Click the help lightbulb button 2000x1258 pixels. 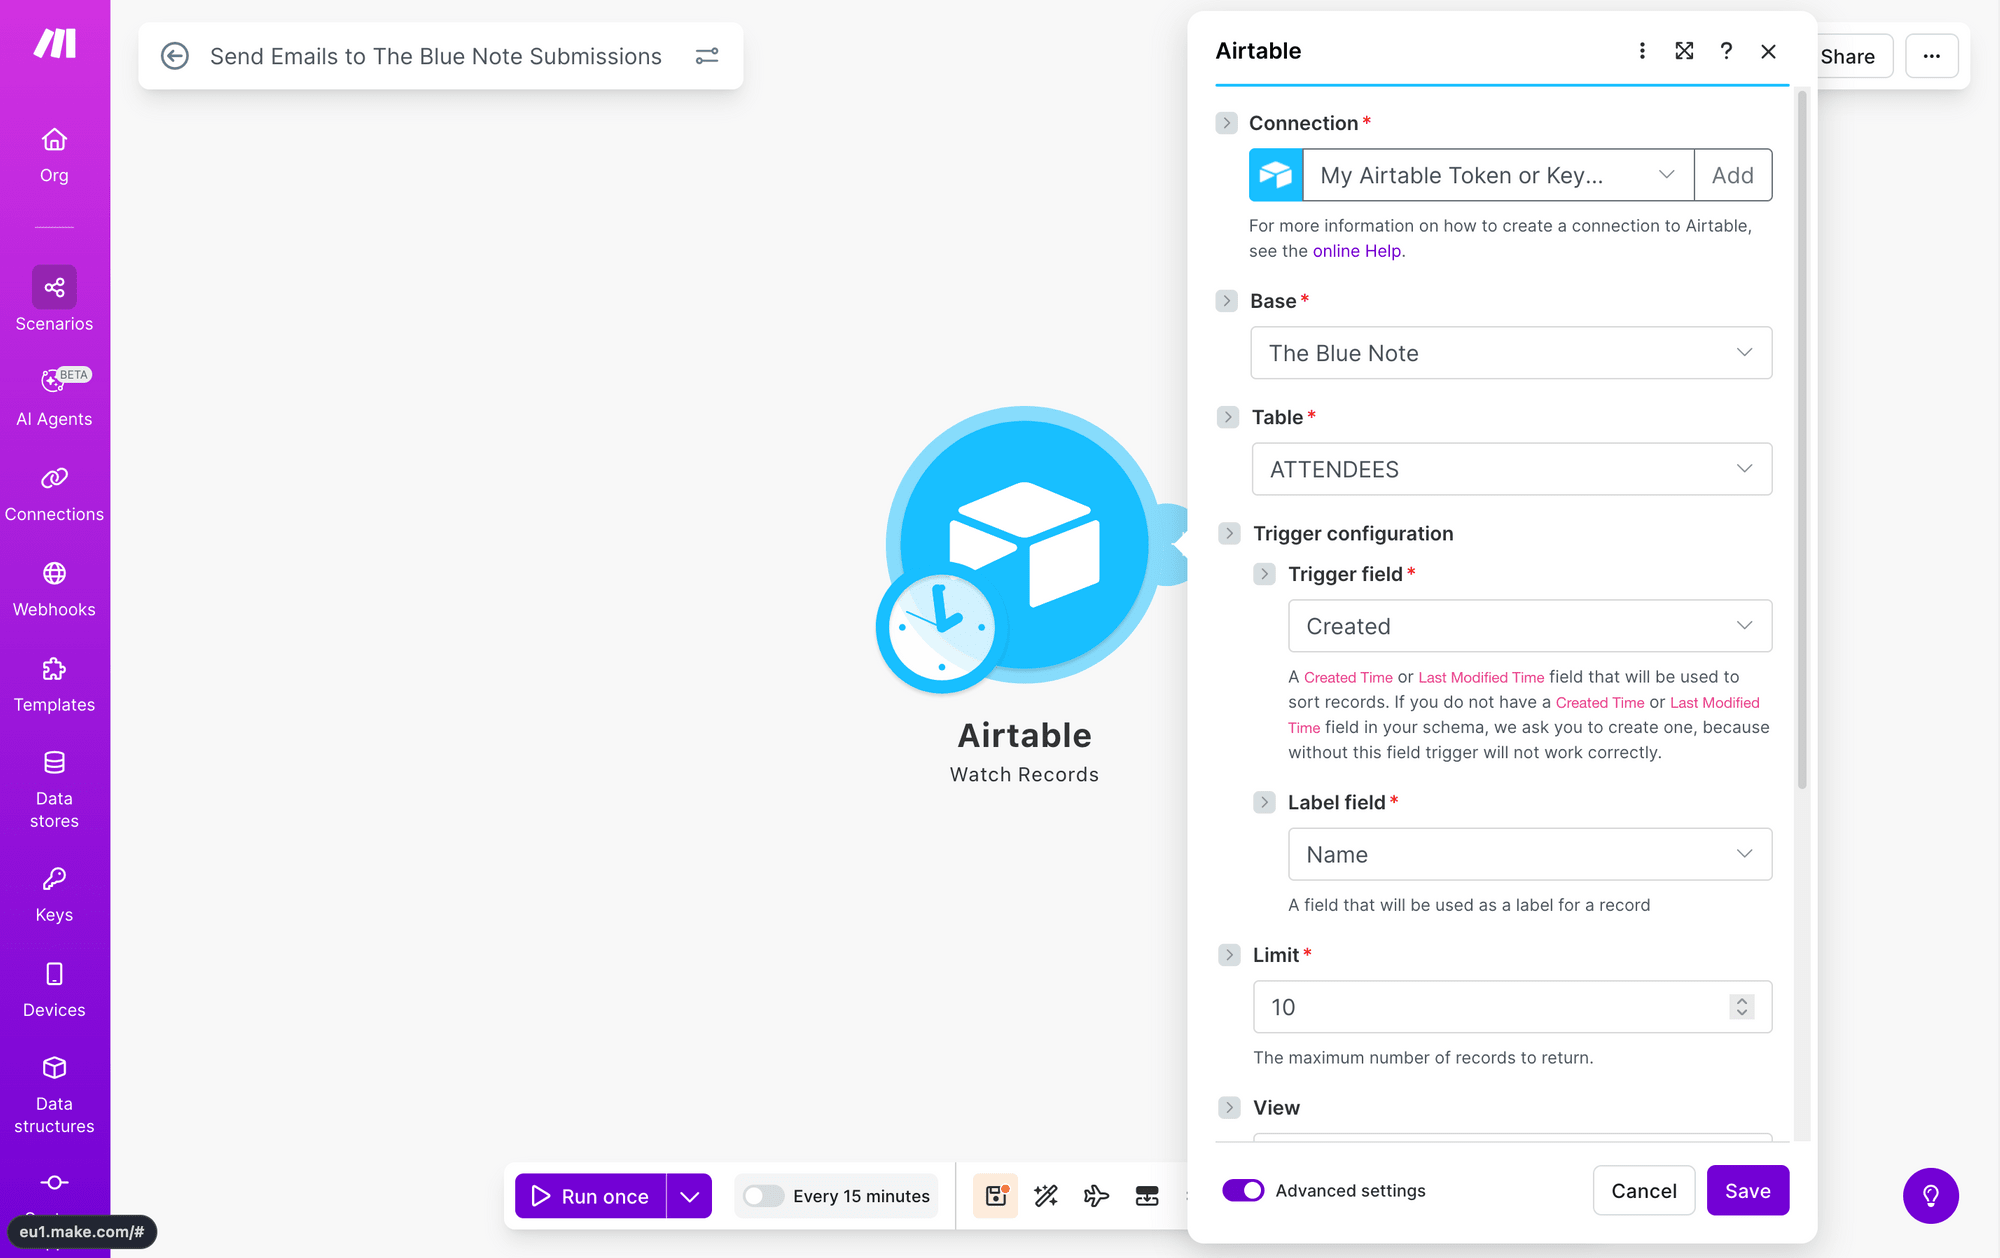(1930, 1196)
